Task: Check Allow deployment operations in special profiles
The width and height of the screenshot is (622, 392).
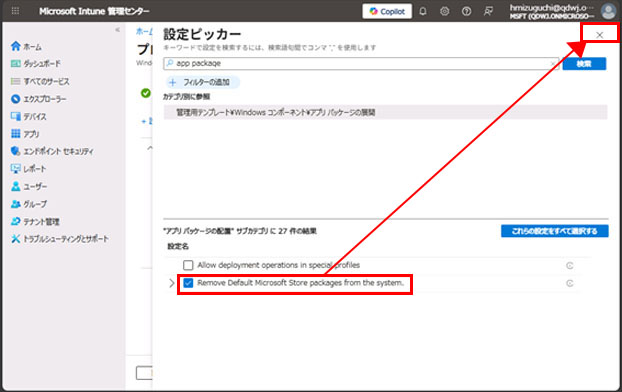Action: pyautogui.click(x=188, y=265)
